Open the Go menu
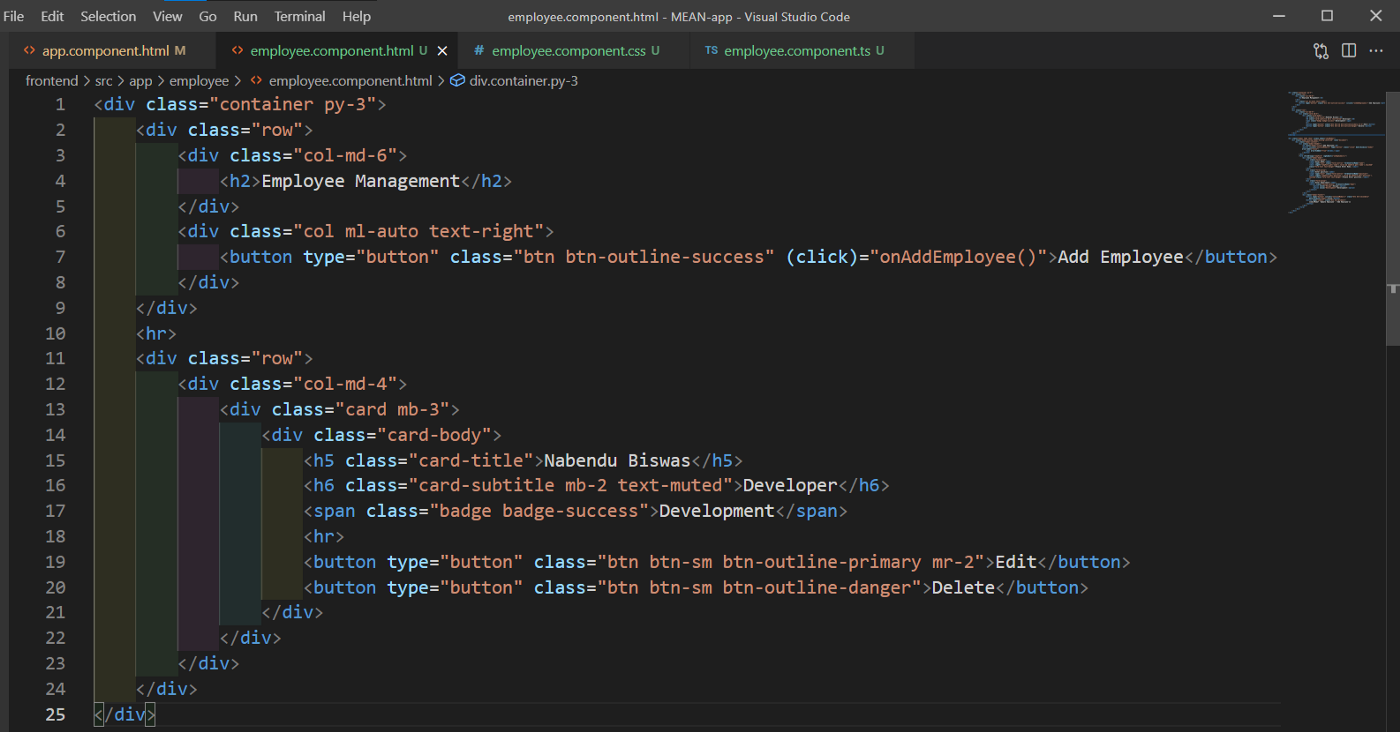1400x732 pixels. pyautogui.click(x=208, y=16)
